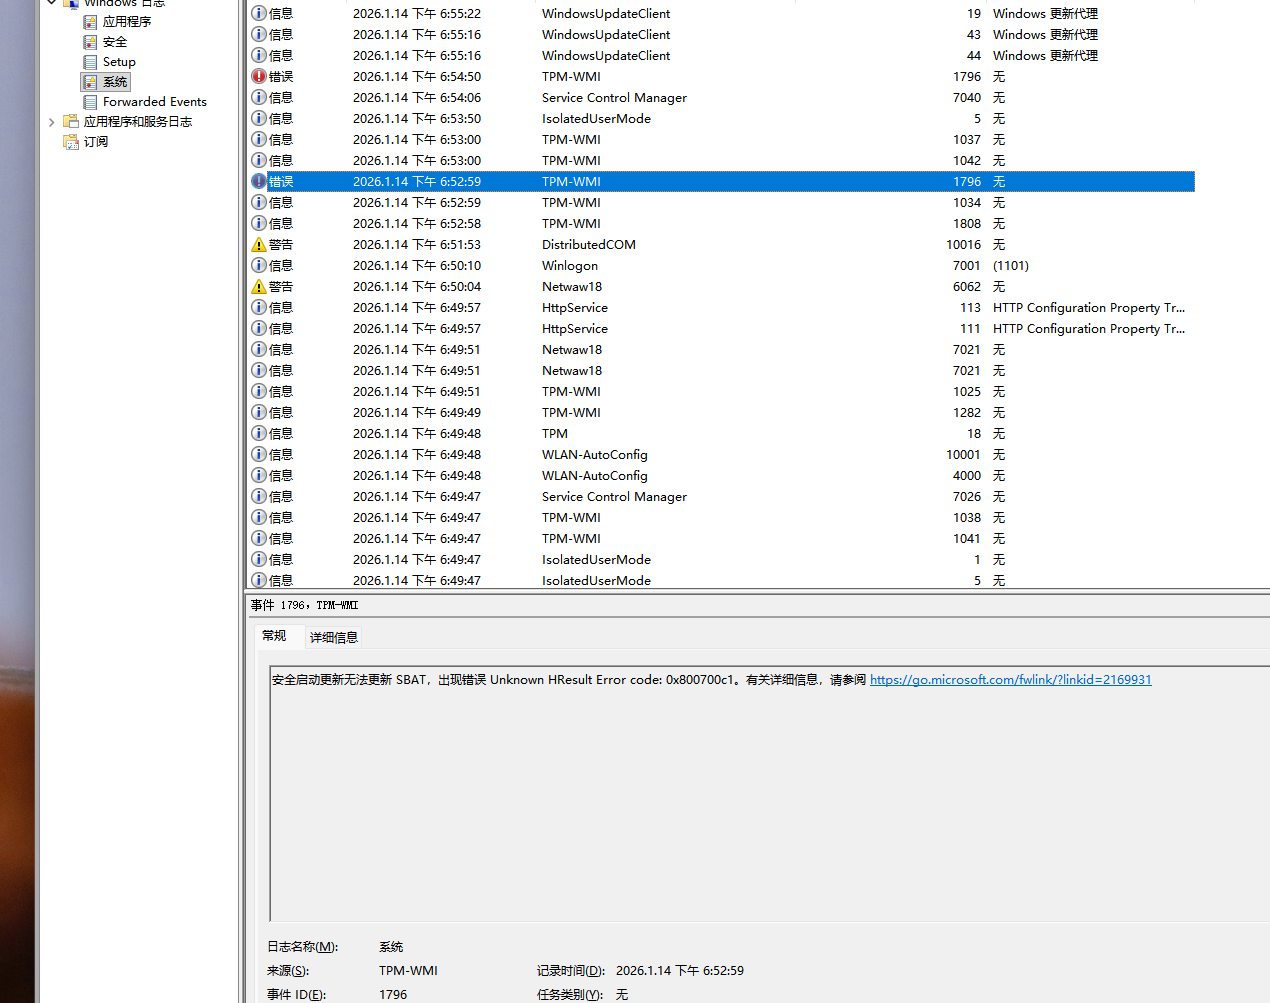Select the 系统 log in the tree
The image size is (1270, 1003).
pos(115,81)
